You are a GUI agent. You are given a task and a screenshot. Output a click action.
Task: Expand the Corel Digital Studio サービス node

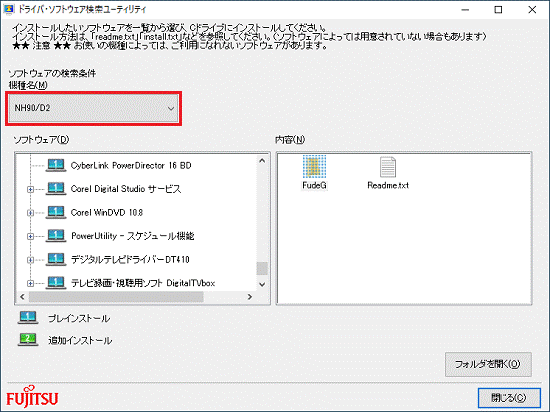tap(30, 189)
